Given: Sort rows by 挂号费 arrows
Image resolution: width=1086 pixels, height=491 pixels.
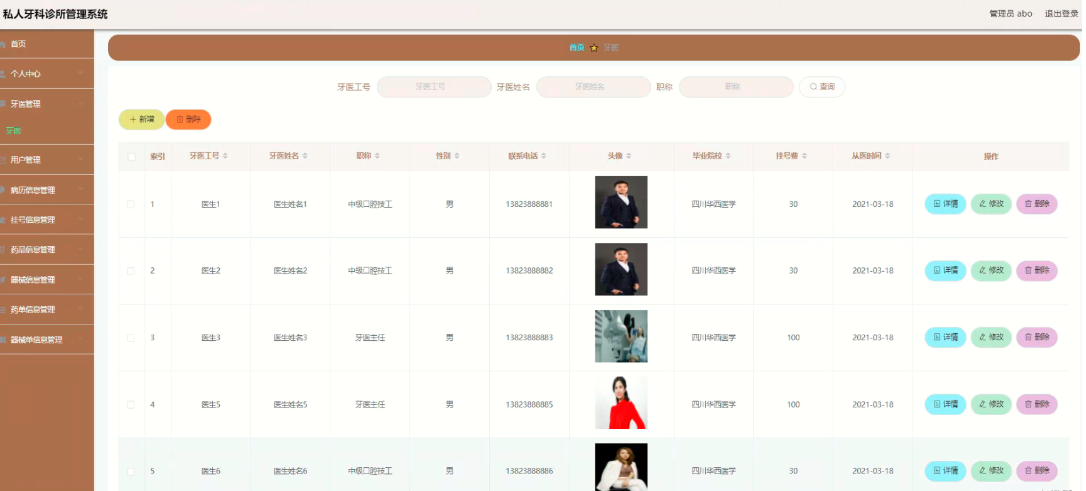Looking at the screenshot, I should tap(804, 157).
